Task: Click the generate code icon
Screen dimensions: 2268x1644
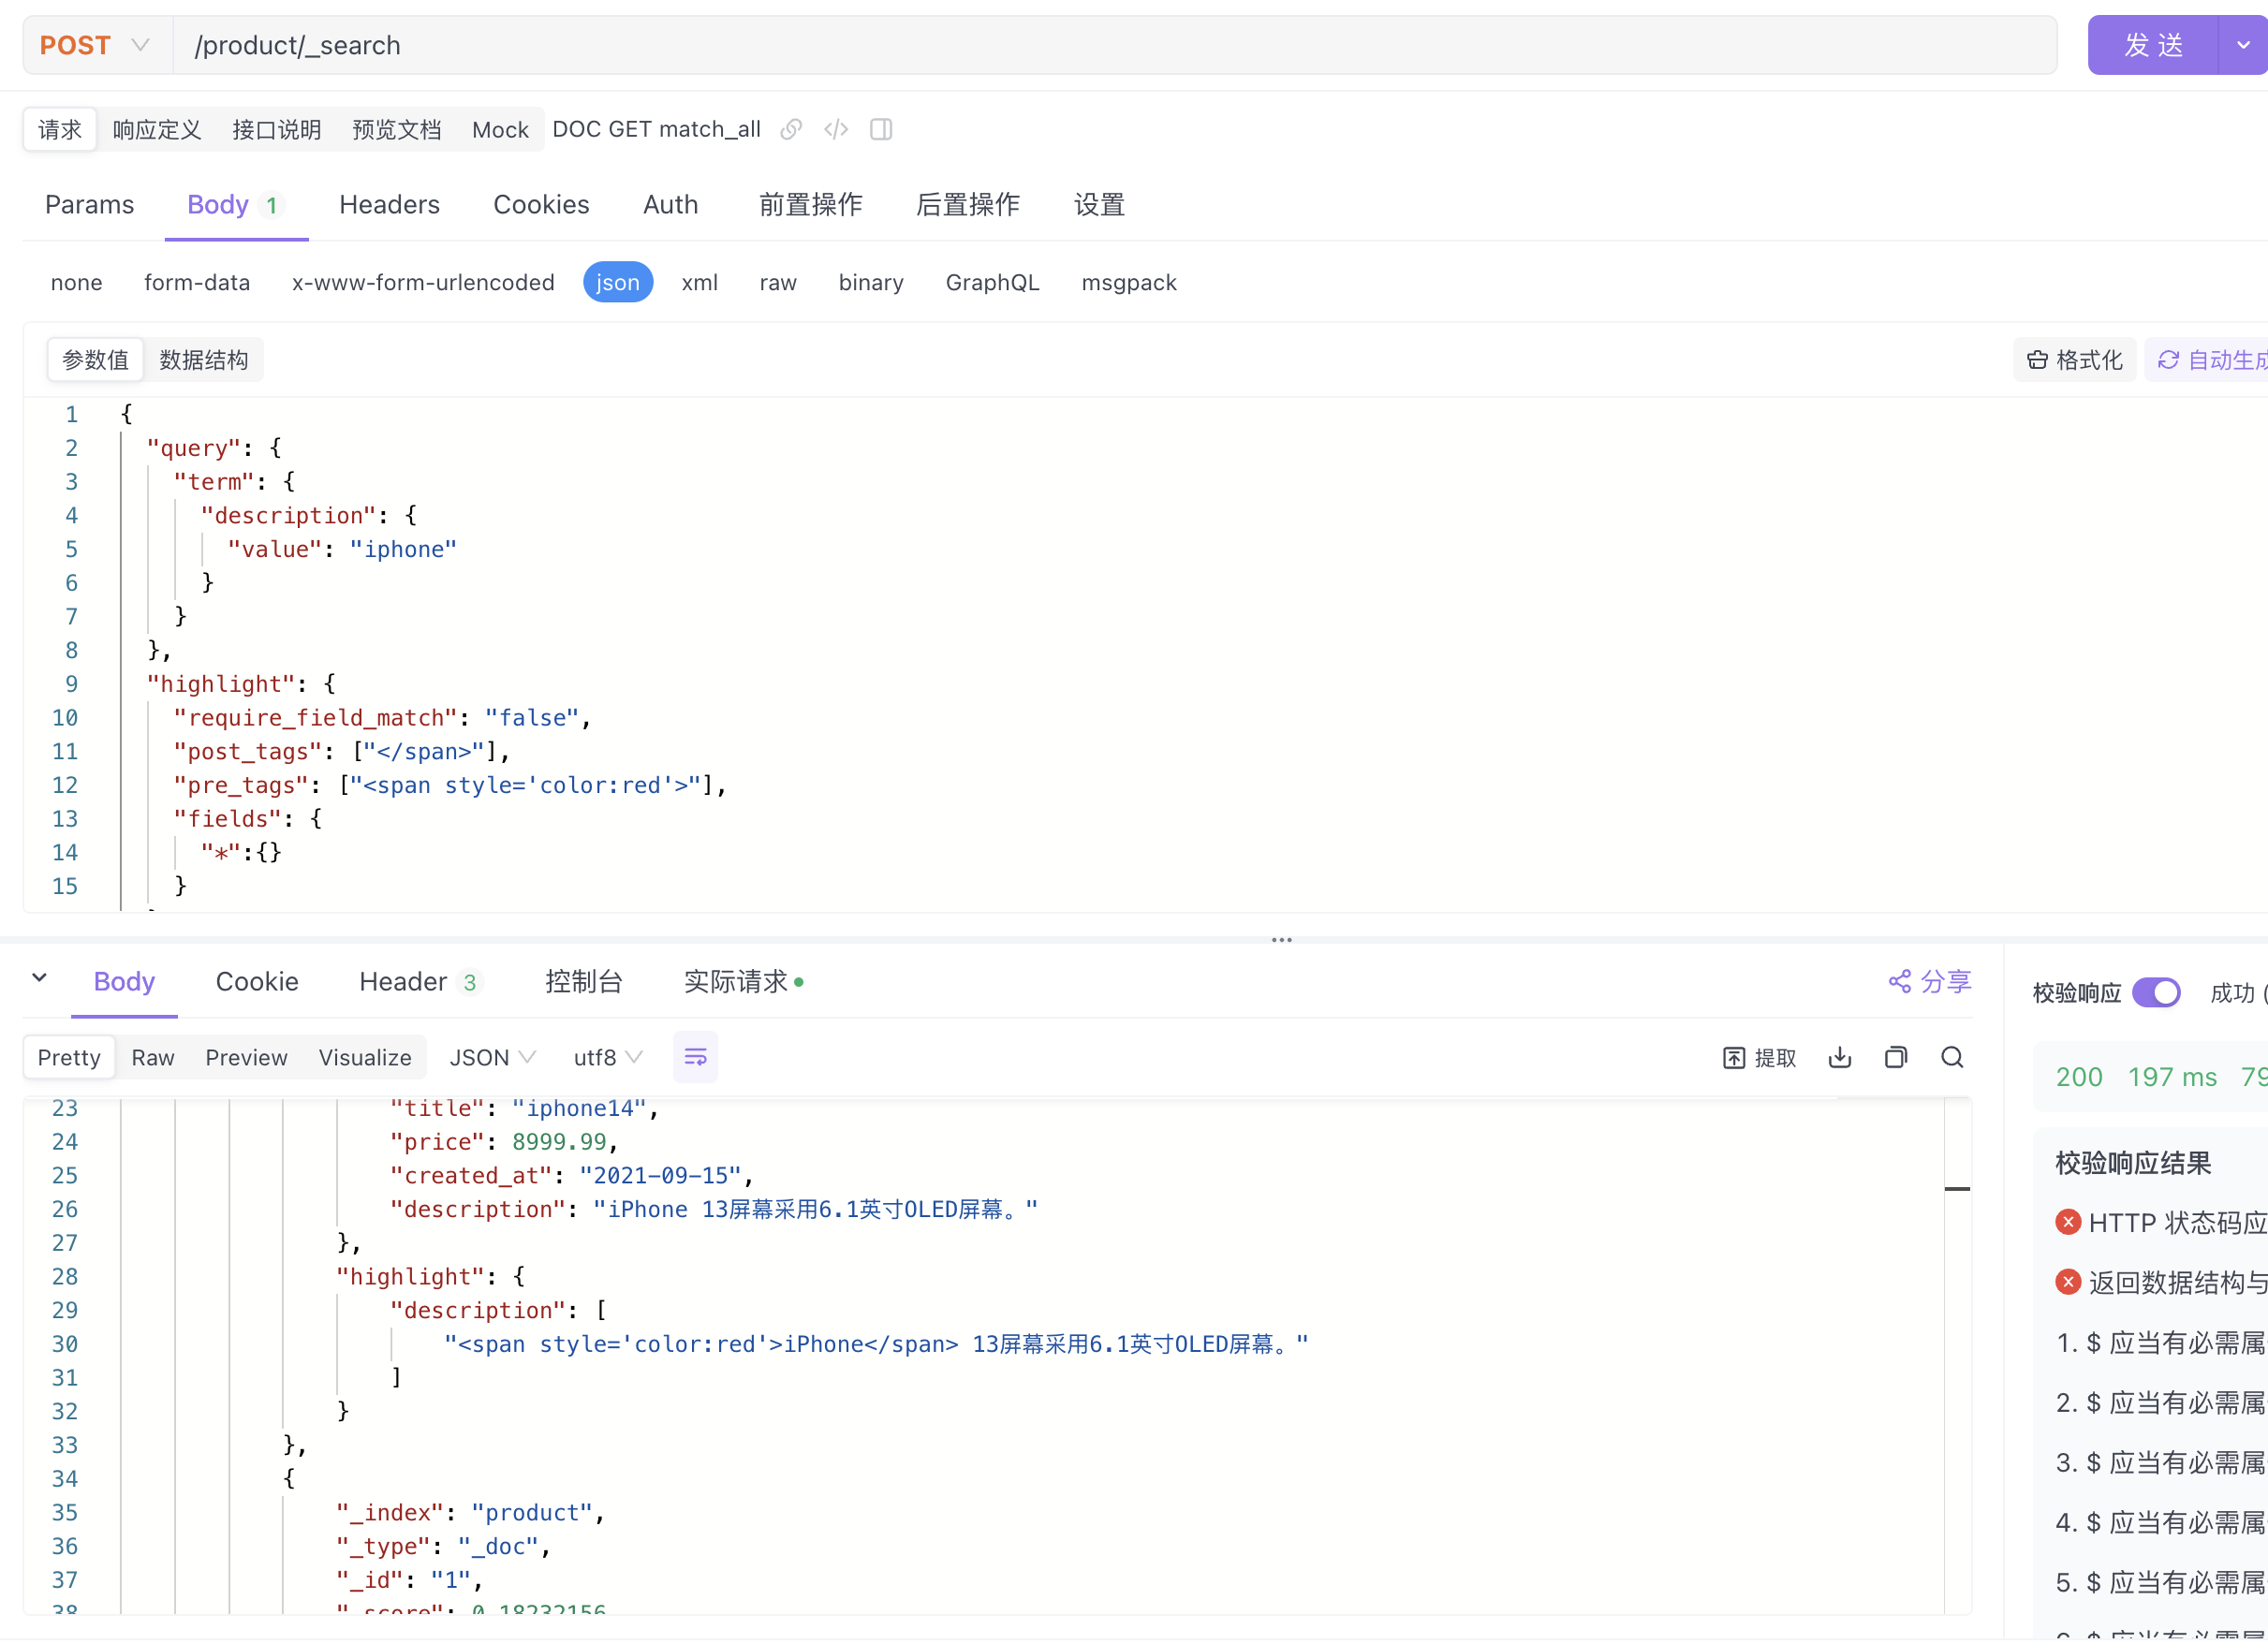Action: point(836,130)
